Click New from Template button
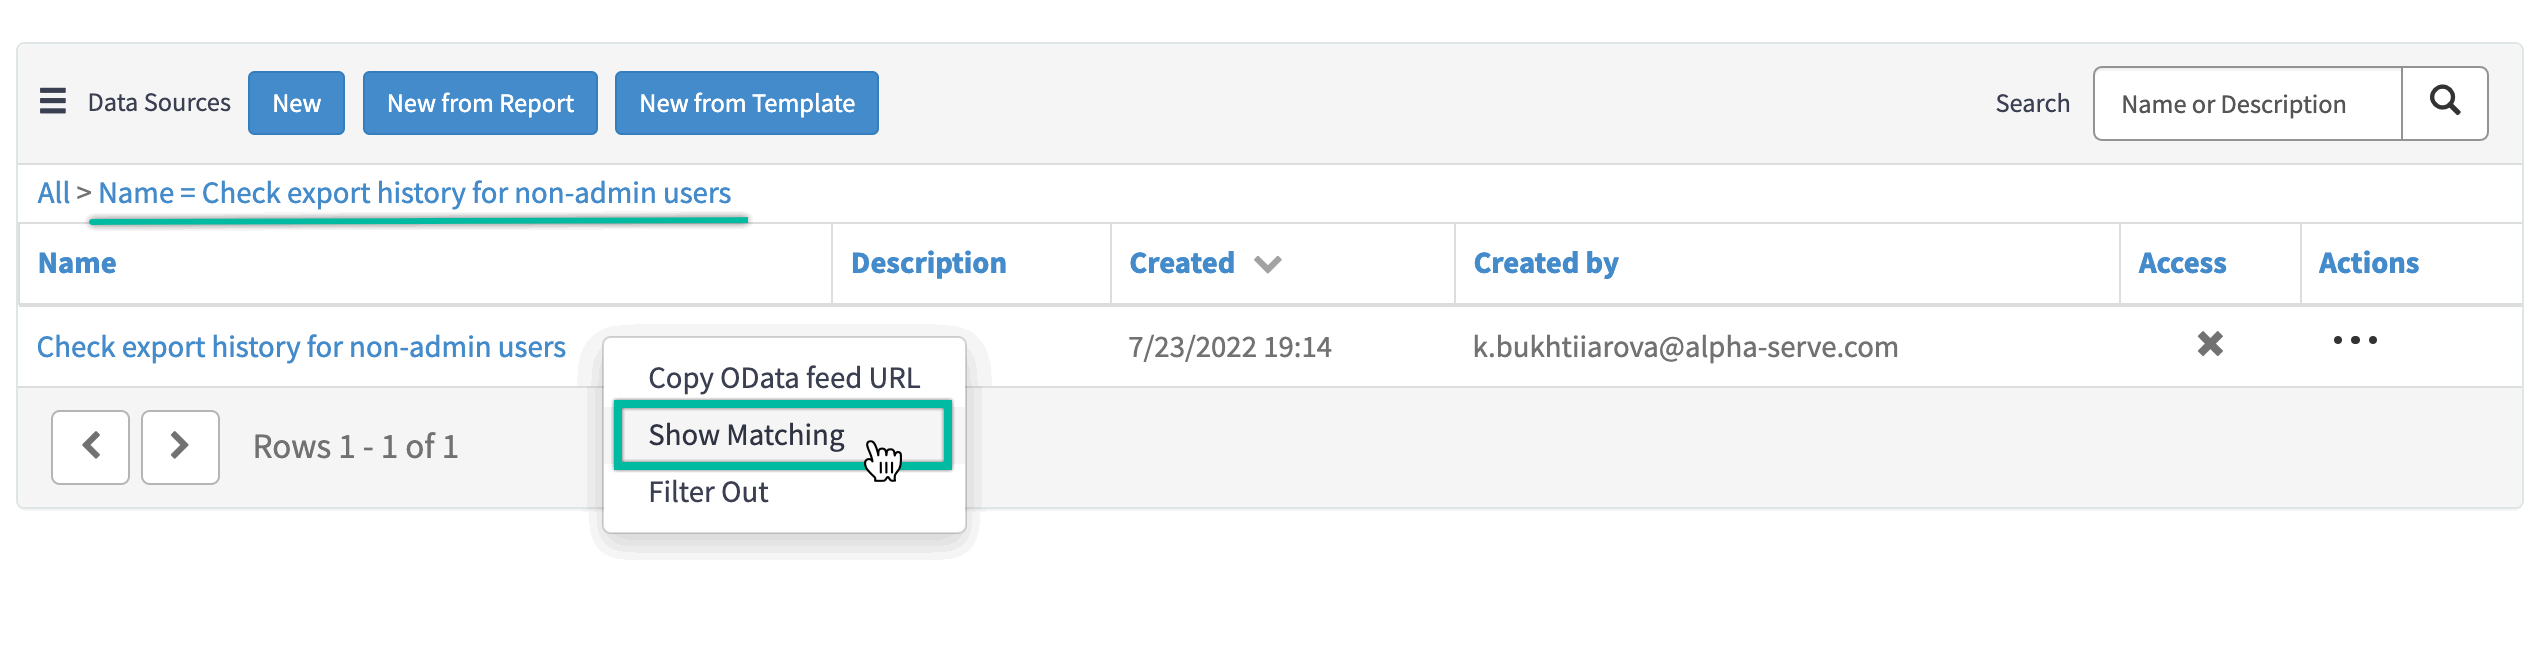Screen dimensions: 2548x658 tap(746, 103)
